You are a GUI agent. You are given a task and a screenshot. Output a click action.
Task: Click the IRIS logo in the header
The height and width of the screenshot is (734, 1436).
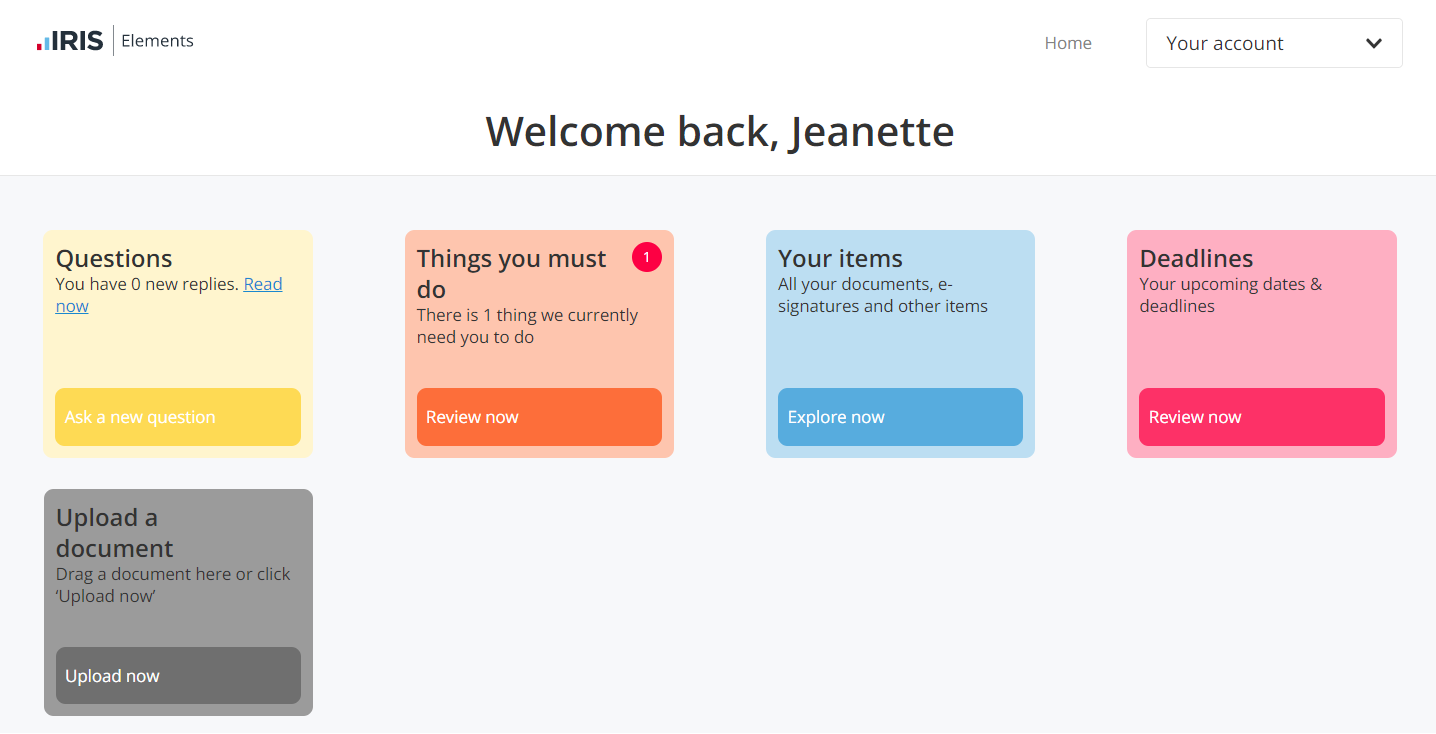[x=70, y=41]
